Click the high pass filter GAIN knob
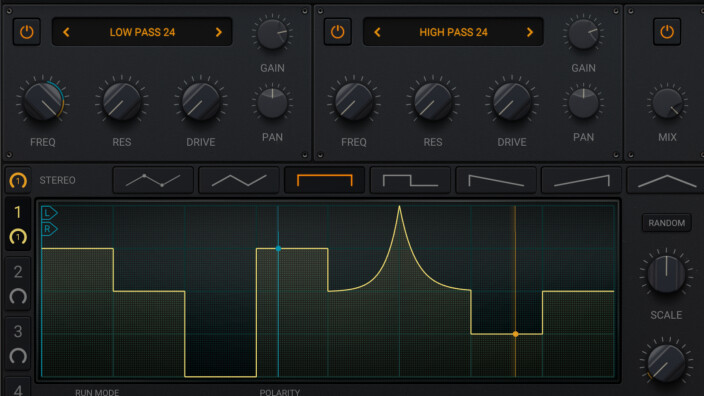This screenshot has width=704, height=396. (583, 34)
